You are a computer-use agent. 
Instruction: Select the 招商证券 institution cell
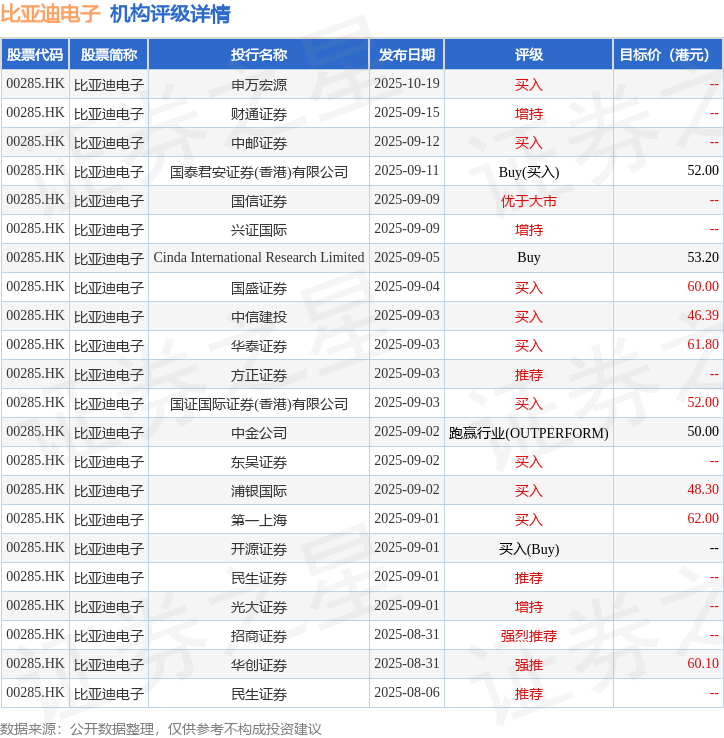(258, 635)
